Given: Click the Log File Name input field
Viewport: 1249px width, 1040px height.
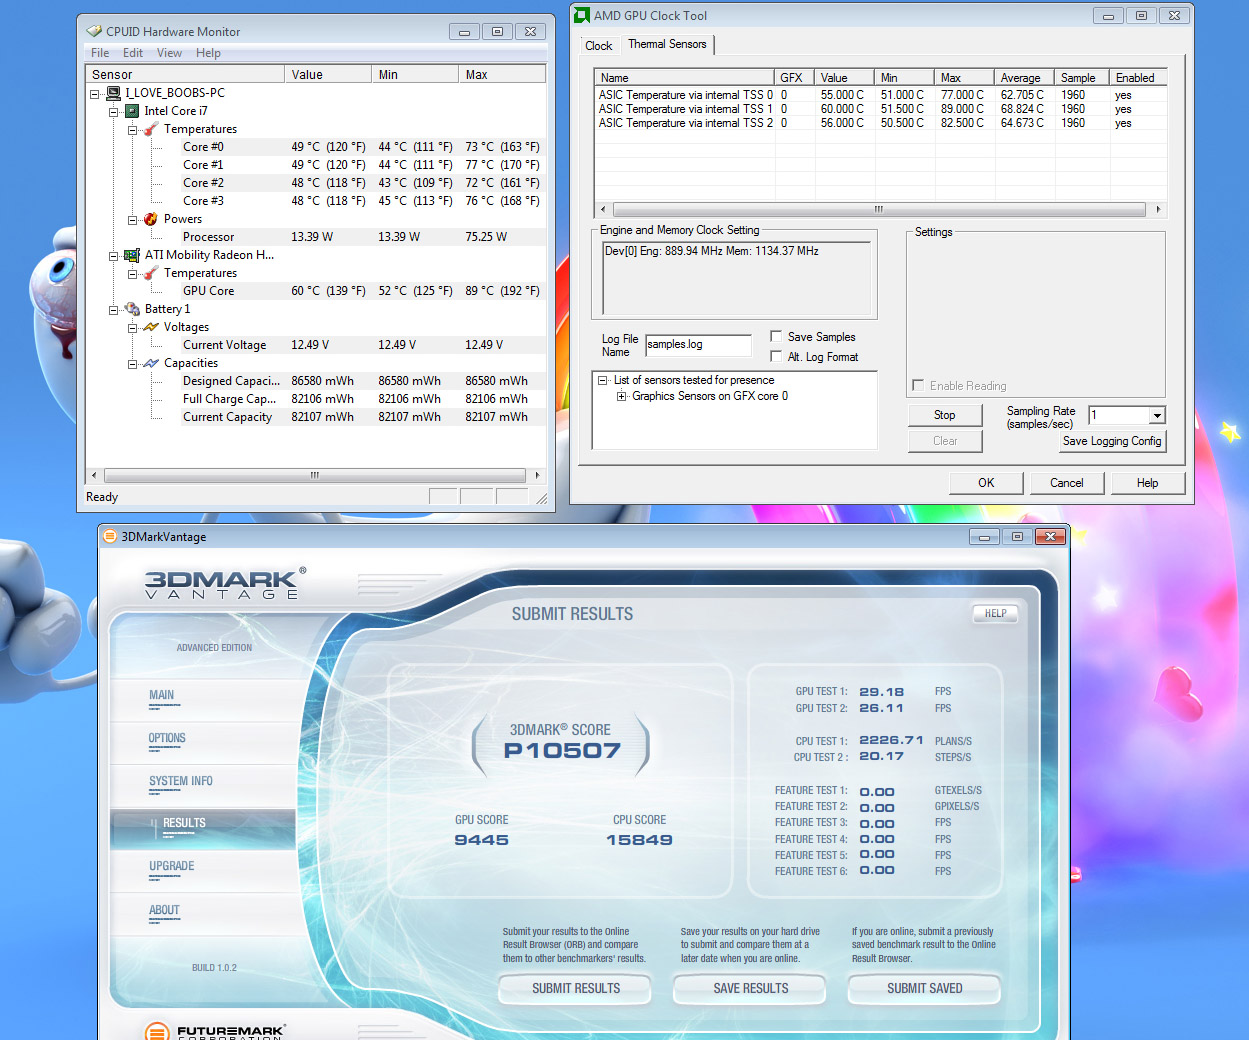Looking at the screenshot, I should (x=698, y=345).
